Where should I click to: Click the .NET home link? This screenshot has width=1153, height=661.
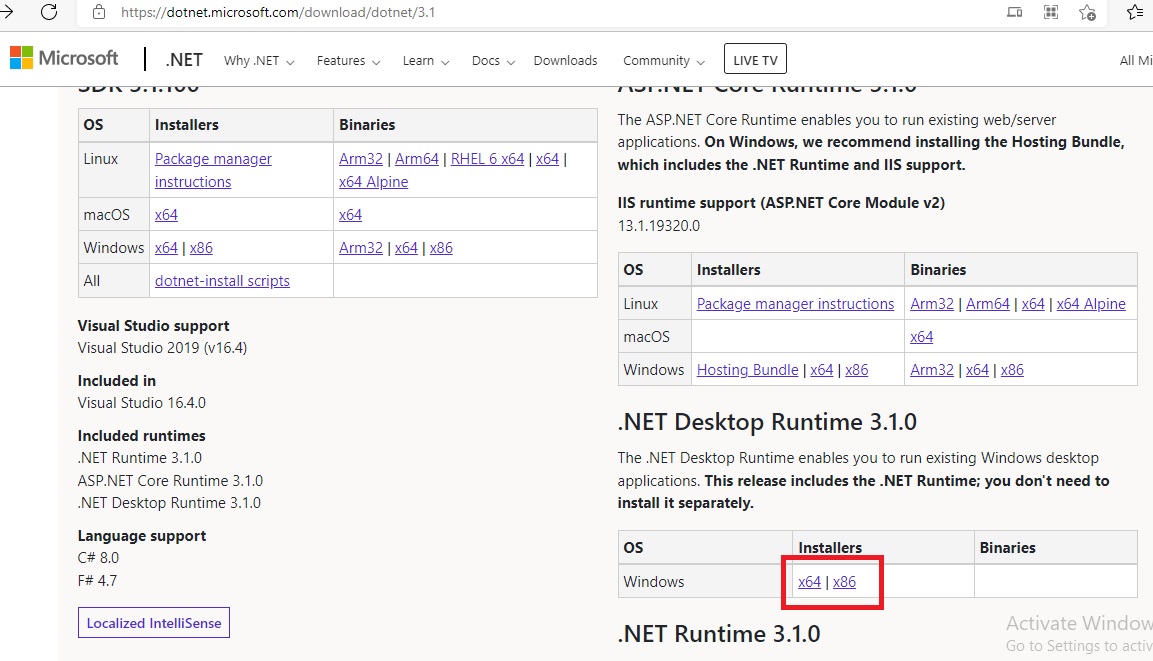[184, 60]
